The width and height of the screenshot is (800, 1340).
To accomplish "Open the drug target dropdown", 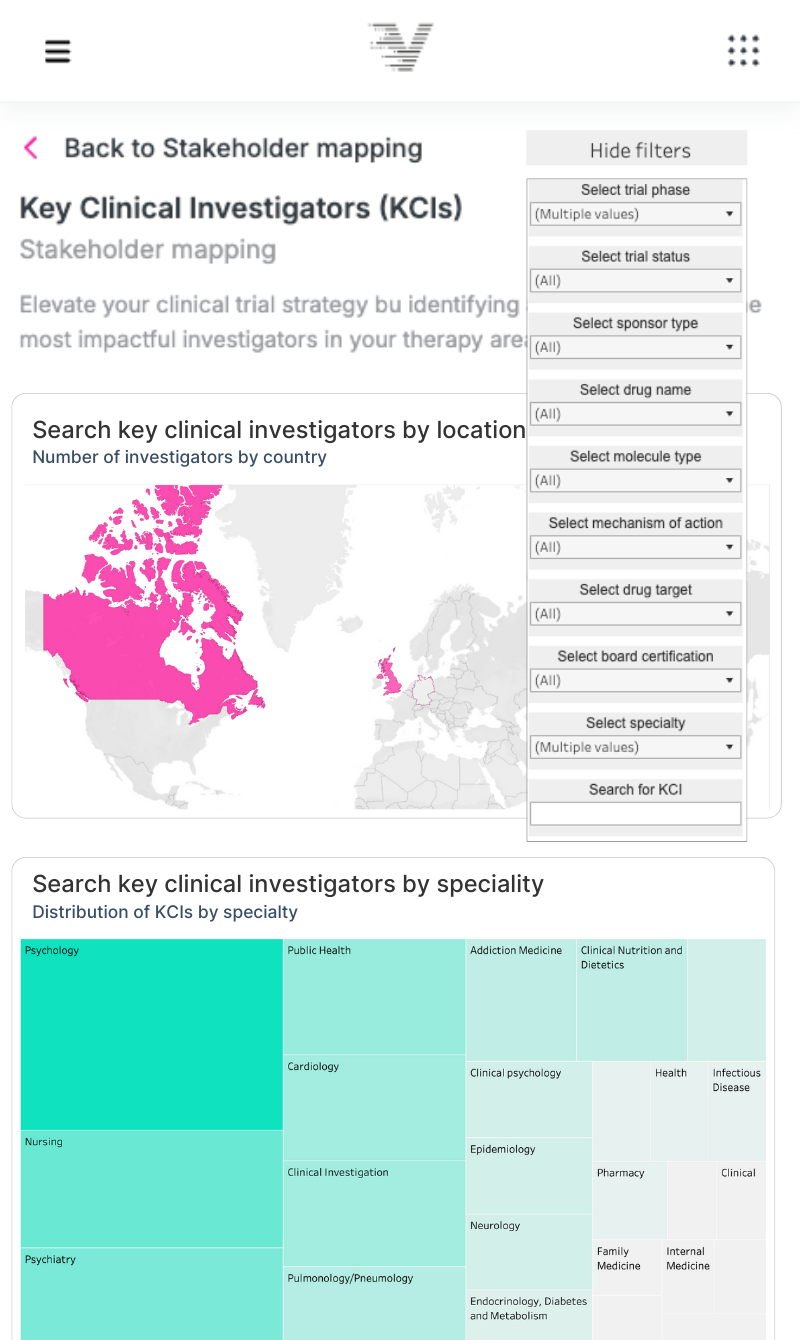I will [x=635, y=614].
